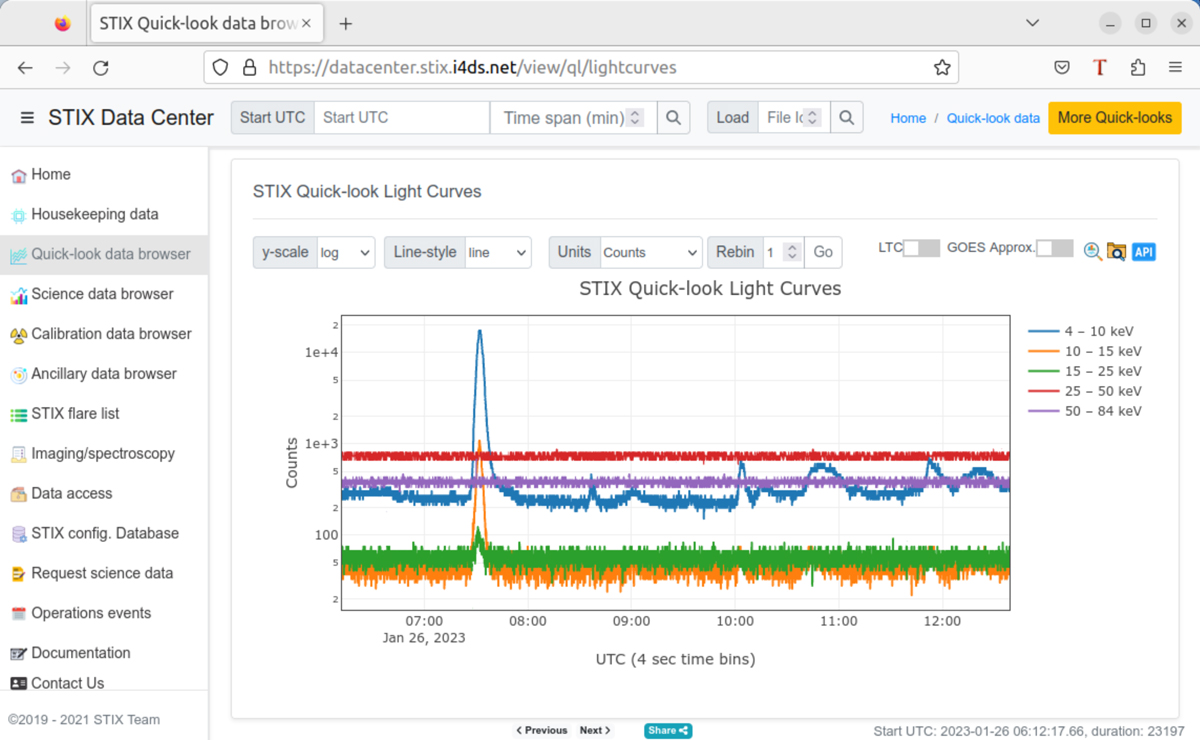Click the folder search icon

[x=1117, y=252]
